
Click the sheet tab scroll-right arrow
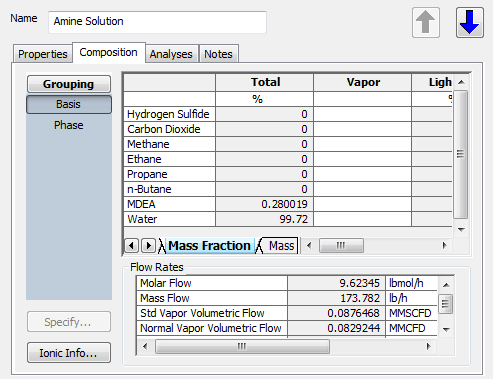tap(148, 246)
